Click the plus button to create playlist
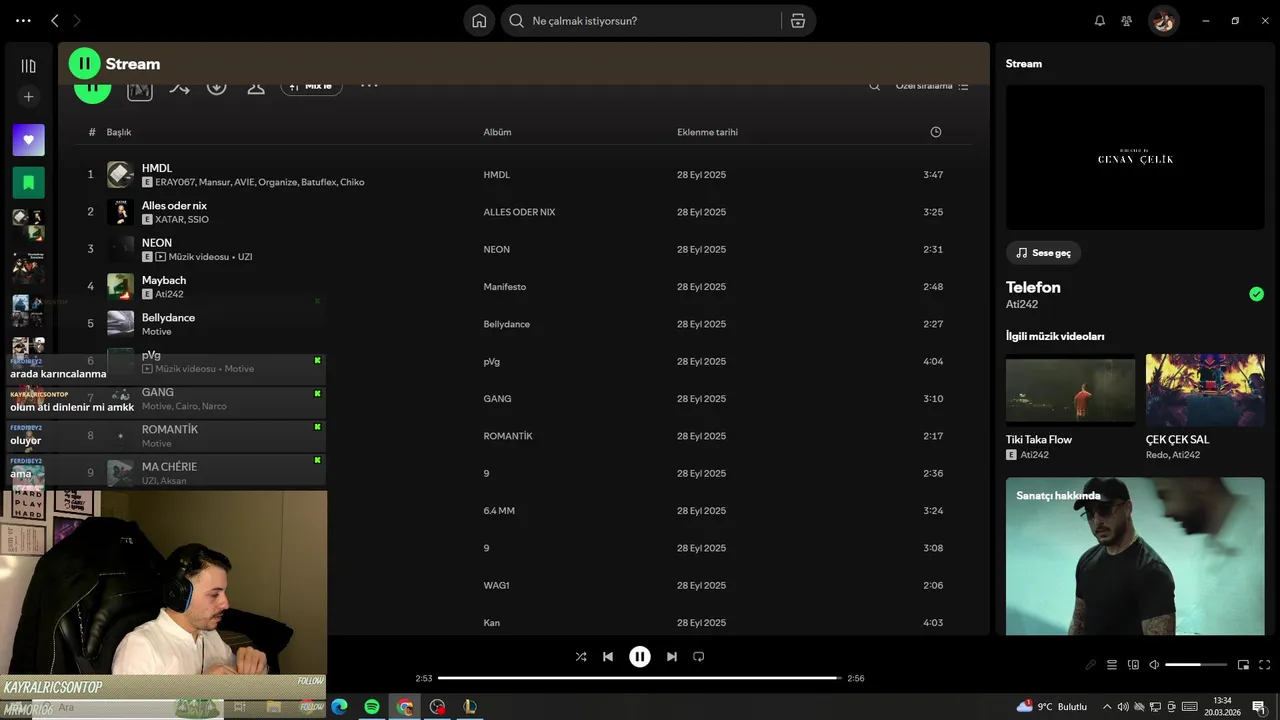Viewport: 1280px width, 720px height. [x=28, y=97]
